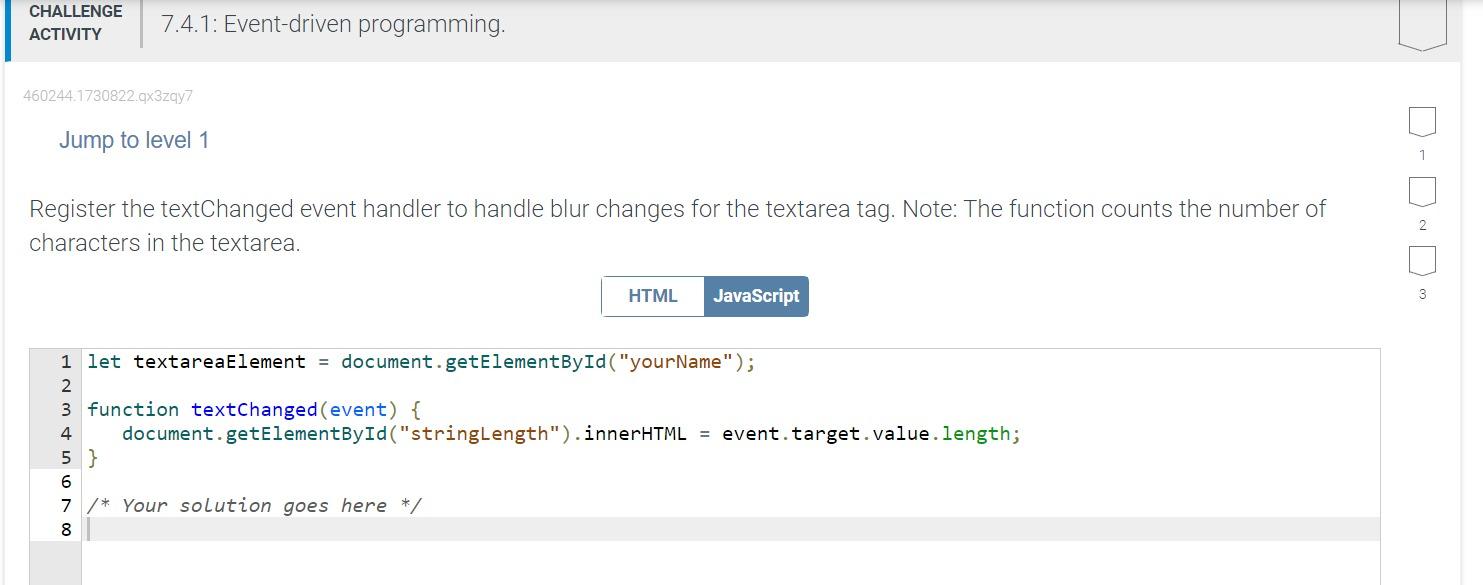
Task: Select the level 2 chevron badge
Action: pyautogui.click(x=1421, y=193)
